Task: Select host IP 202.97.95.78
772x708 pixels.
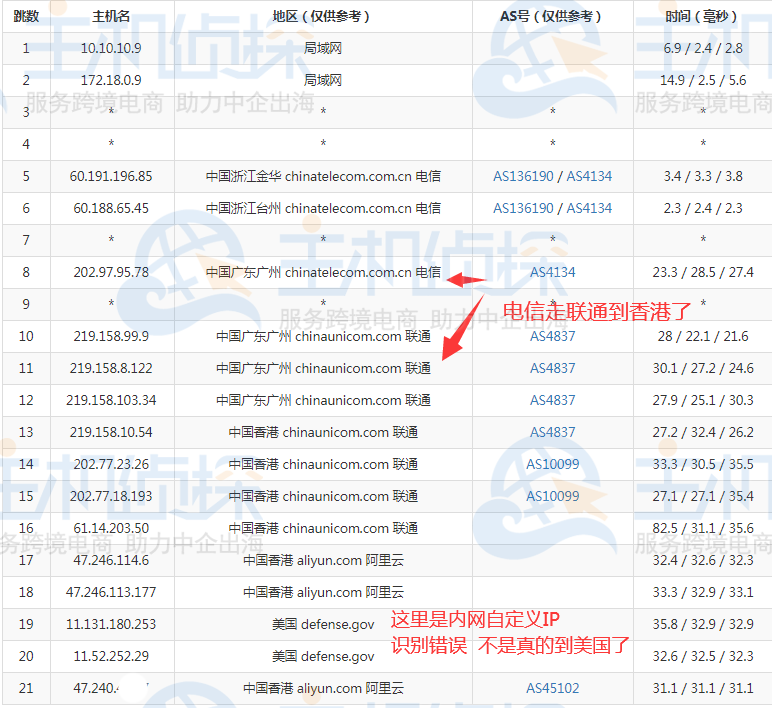Action: (111, 272)
